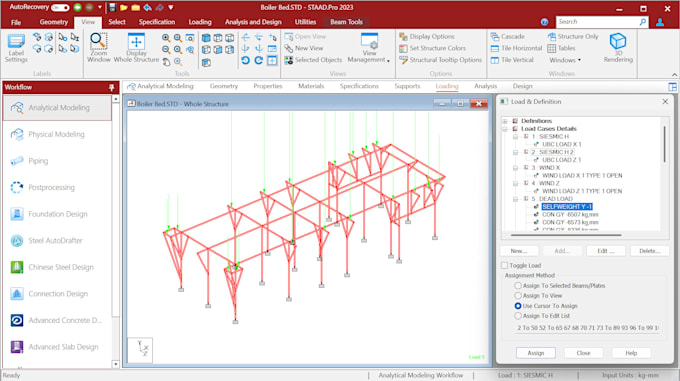Click the help icon beside Search
This screenshot has width=680, height=381.
pyautogui.click(x=544, y=22)
